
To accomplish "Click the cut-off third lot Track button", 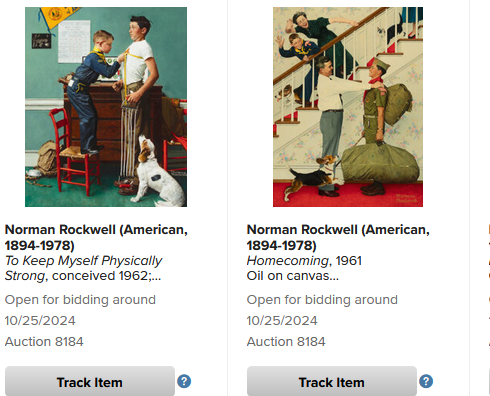I will tap(489, 382).
